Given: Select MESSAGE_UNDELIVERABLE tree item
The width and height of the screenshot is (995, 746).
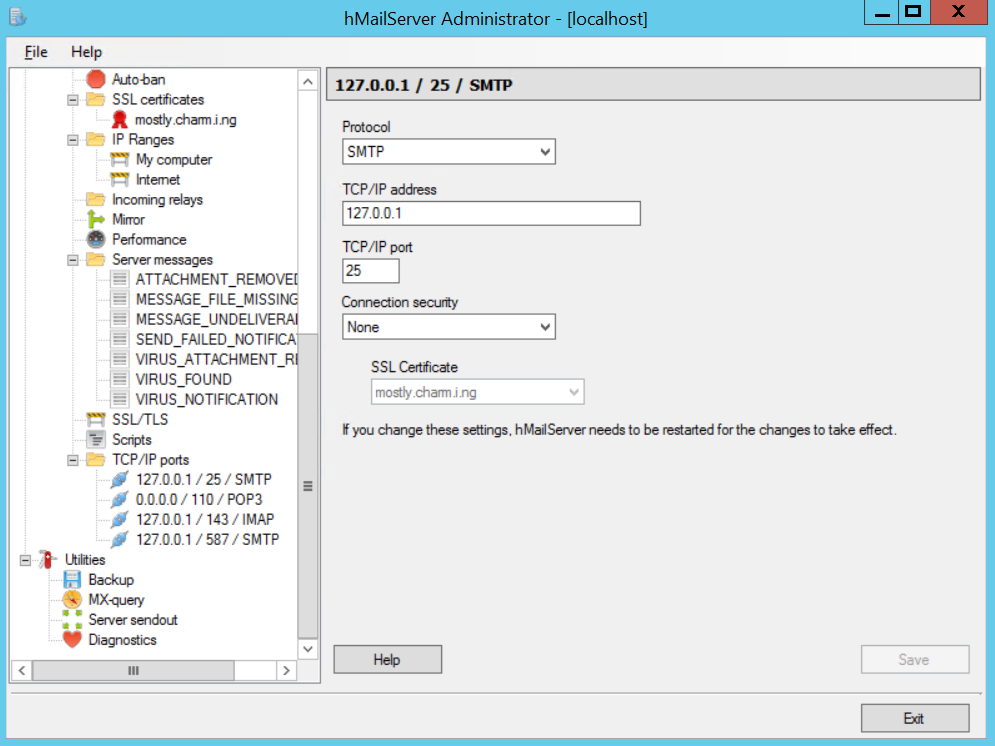Looking at the screenshot, I should (216, 319).
